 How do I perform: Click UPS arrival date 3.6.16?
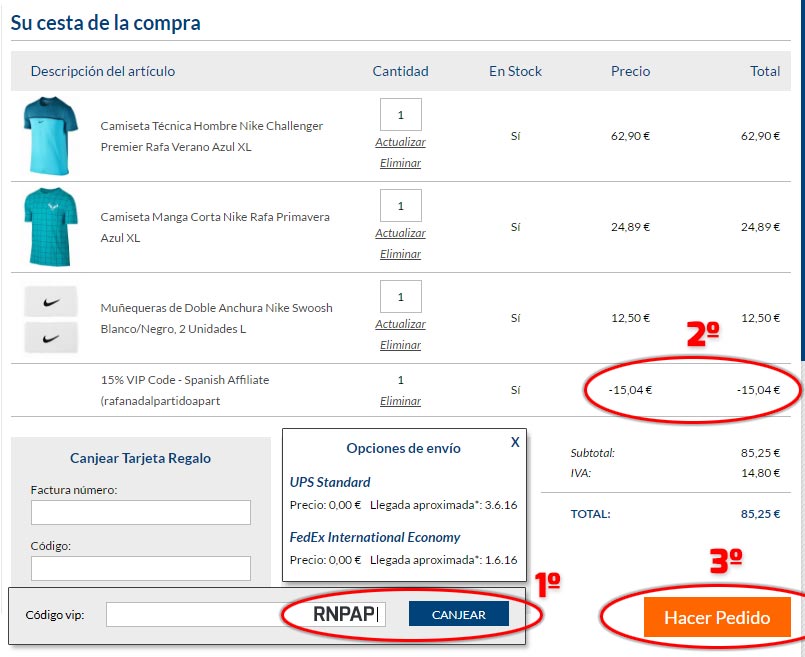[501, 505]
